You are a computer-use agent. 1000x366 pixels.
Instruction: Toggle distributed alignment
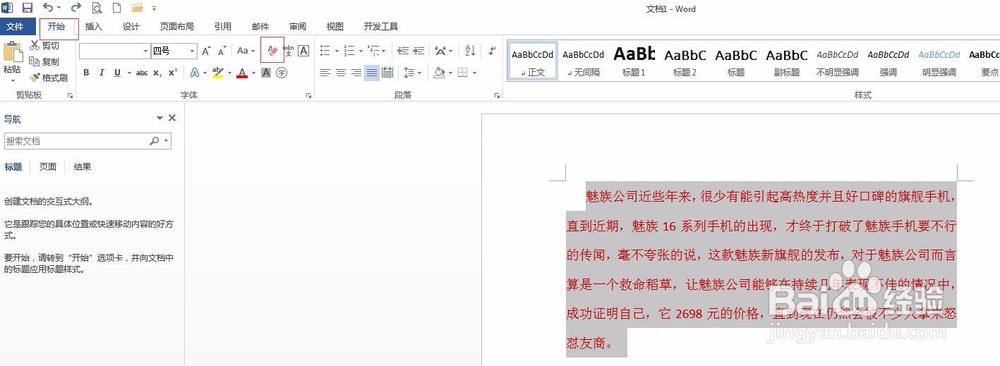tap(387, 73)
